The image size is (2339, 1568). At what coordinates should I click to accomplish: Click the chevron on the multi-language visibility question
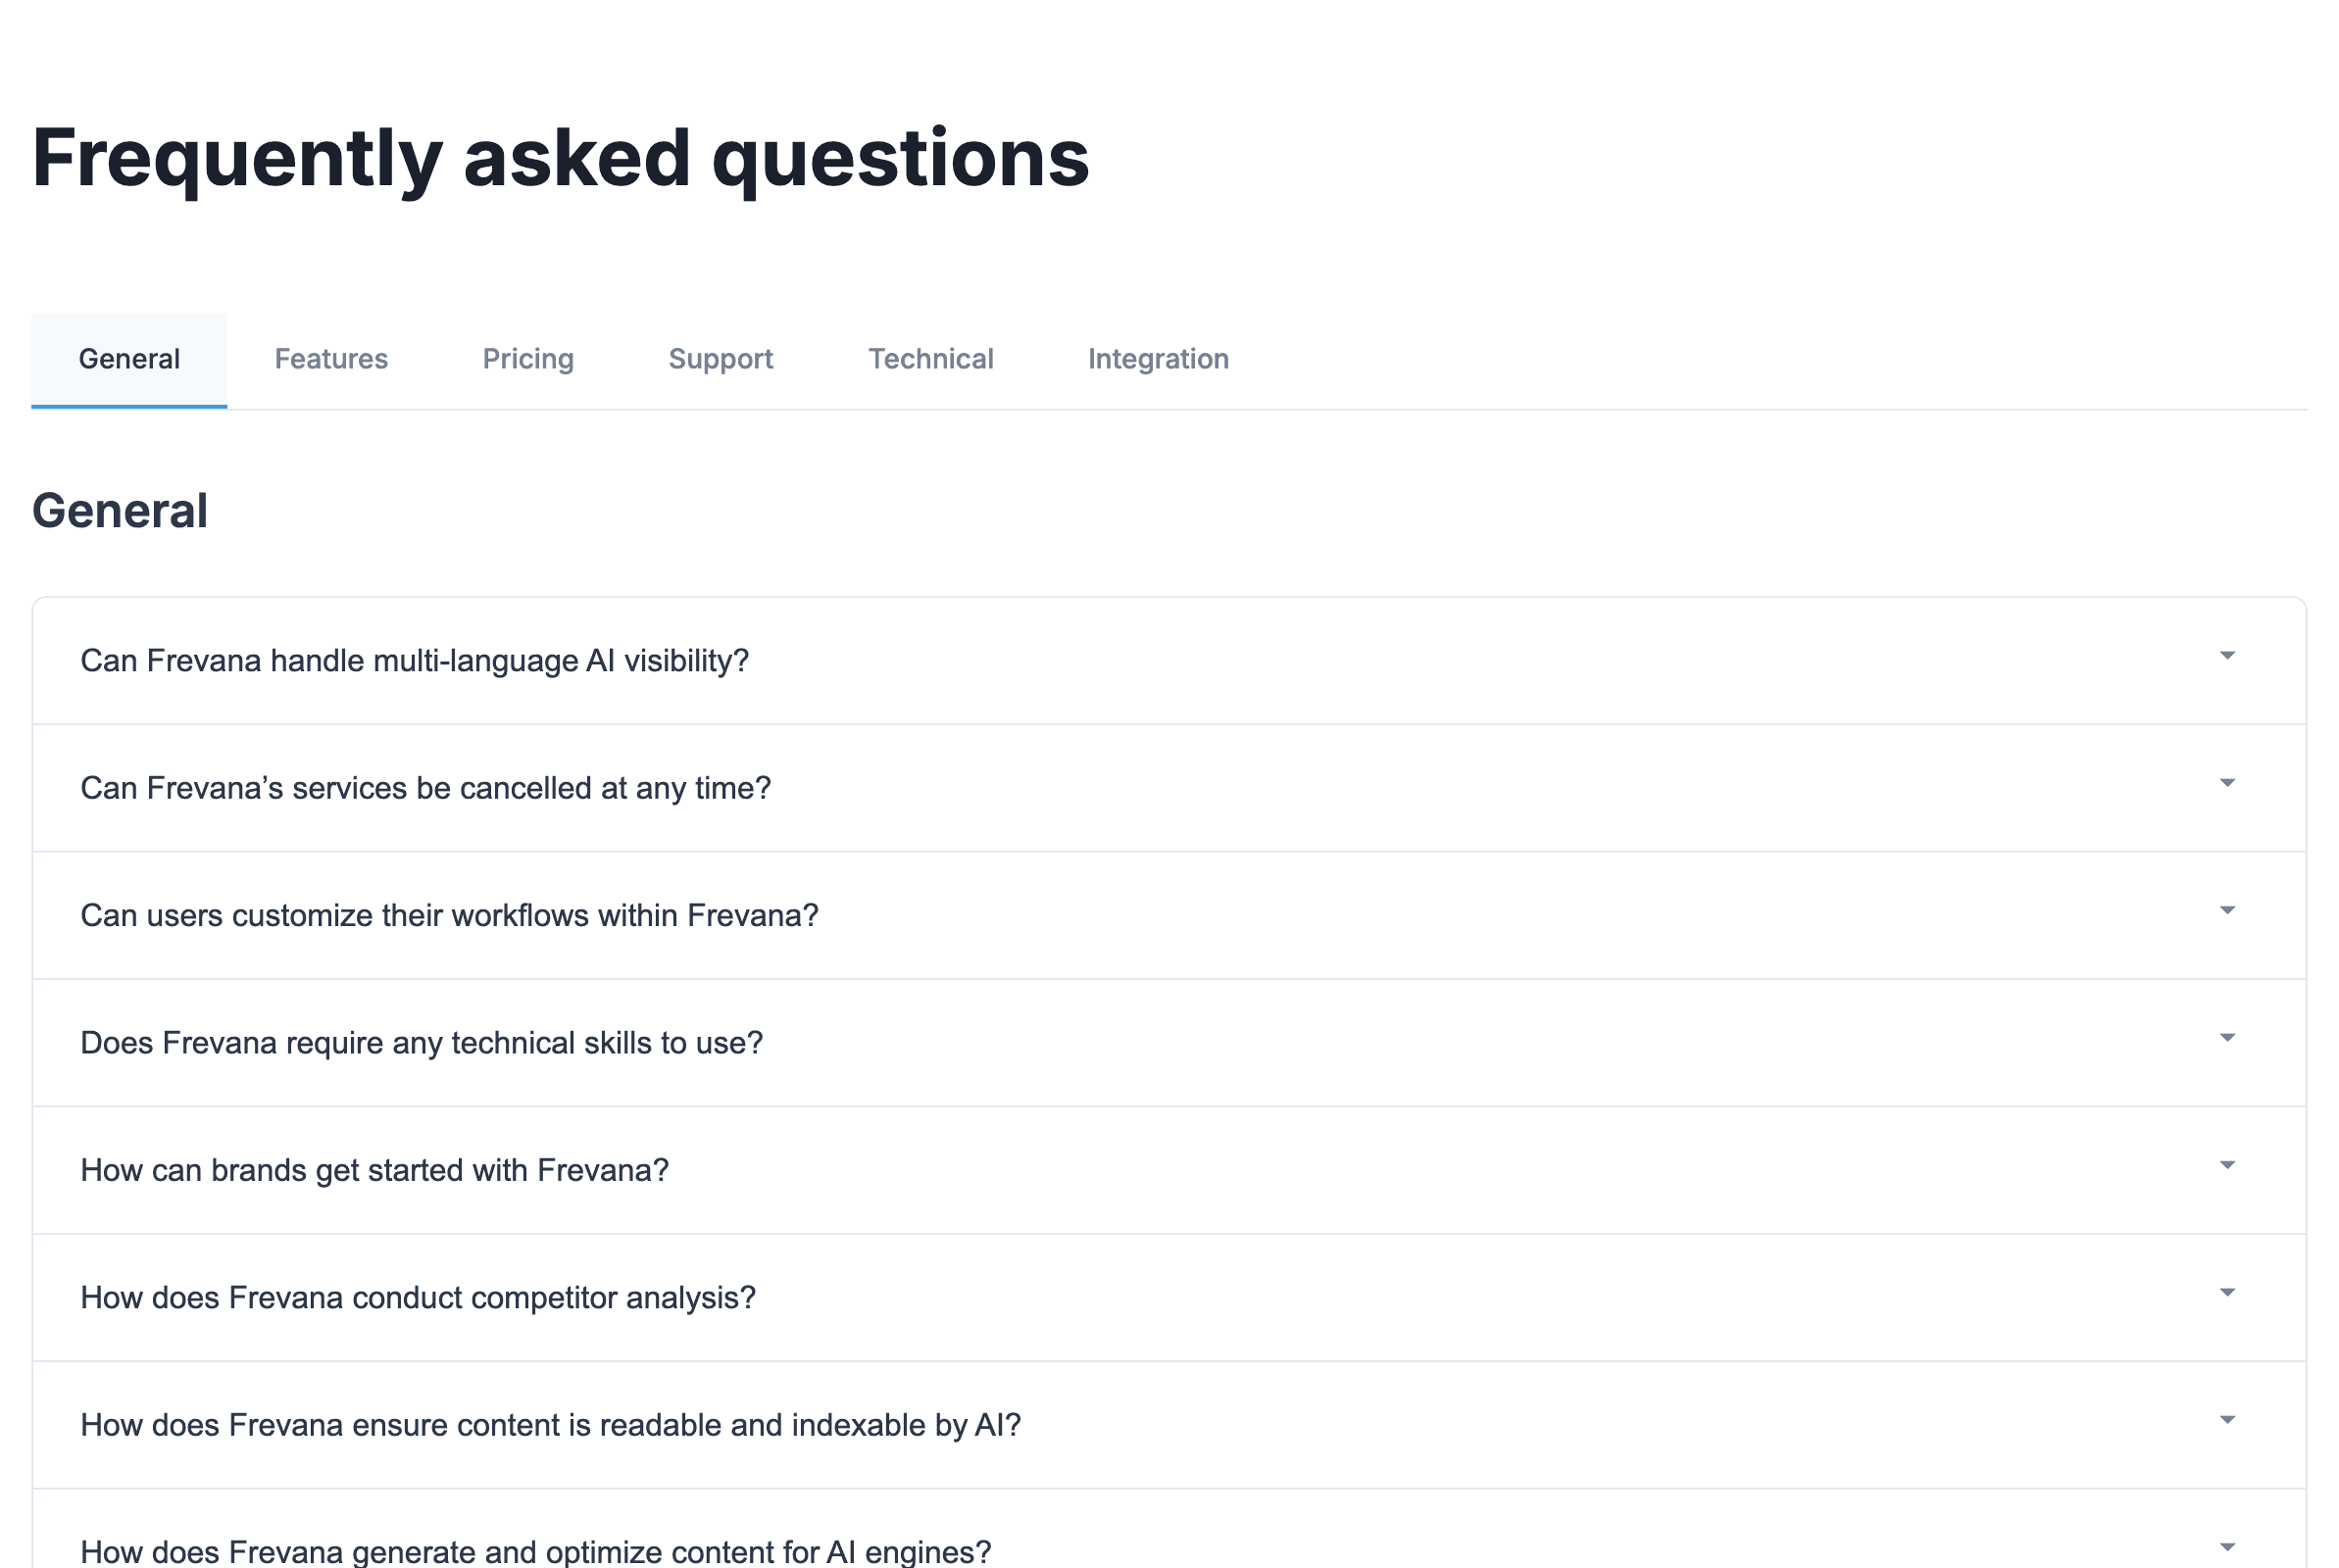point(2227,656)
